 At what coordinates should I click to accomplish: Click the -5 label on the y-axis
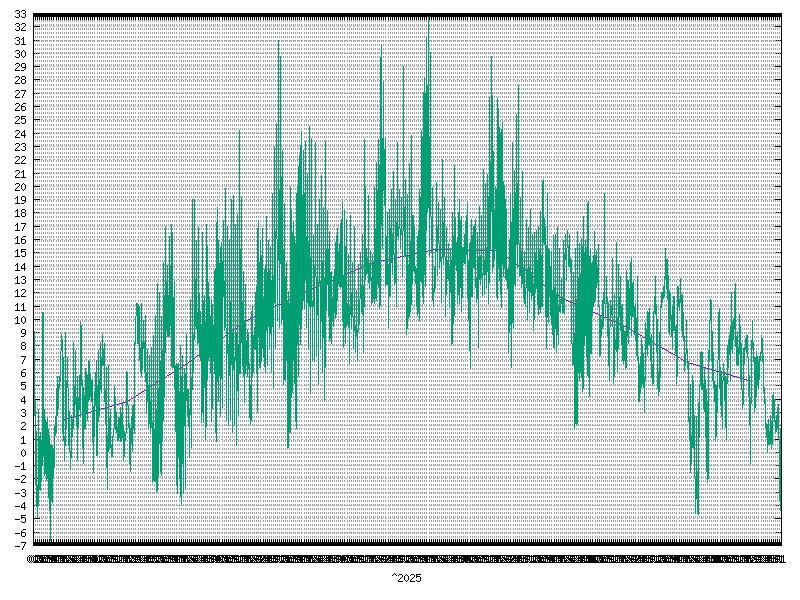(20, 518)
